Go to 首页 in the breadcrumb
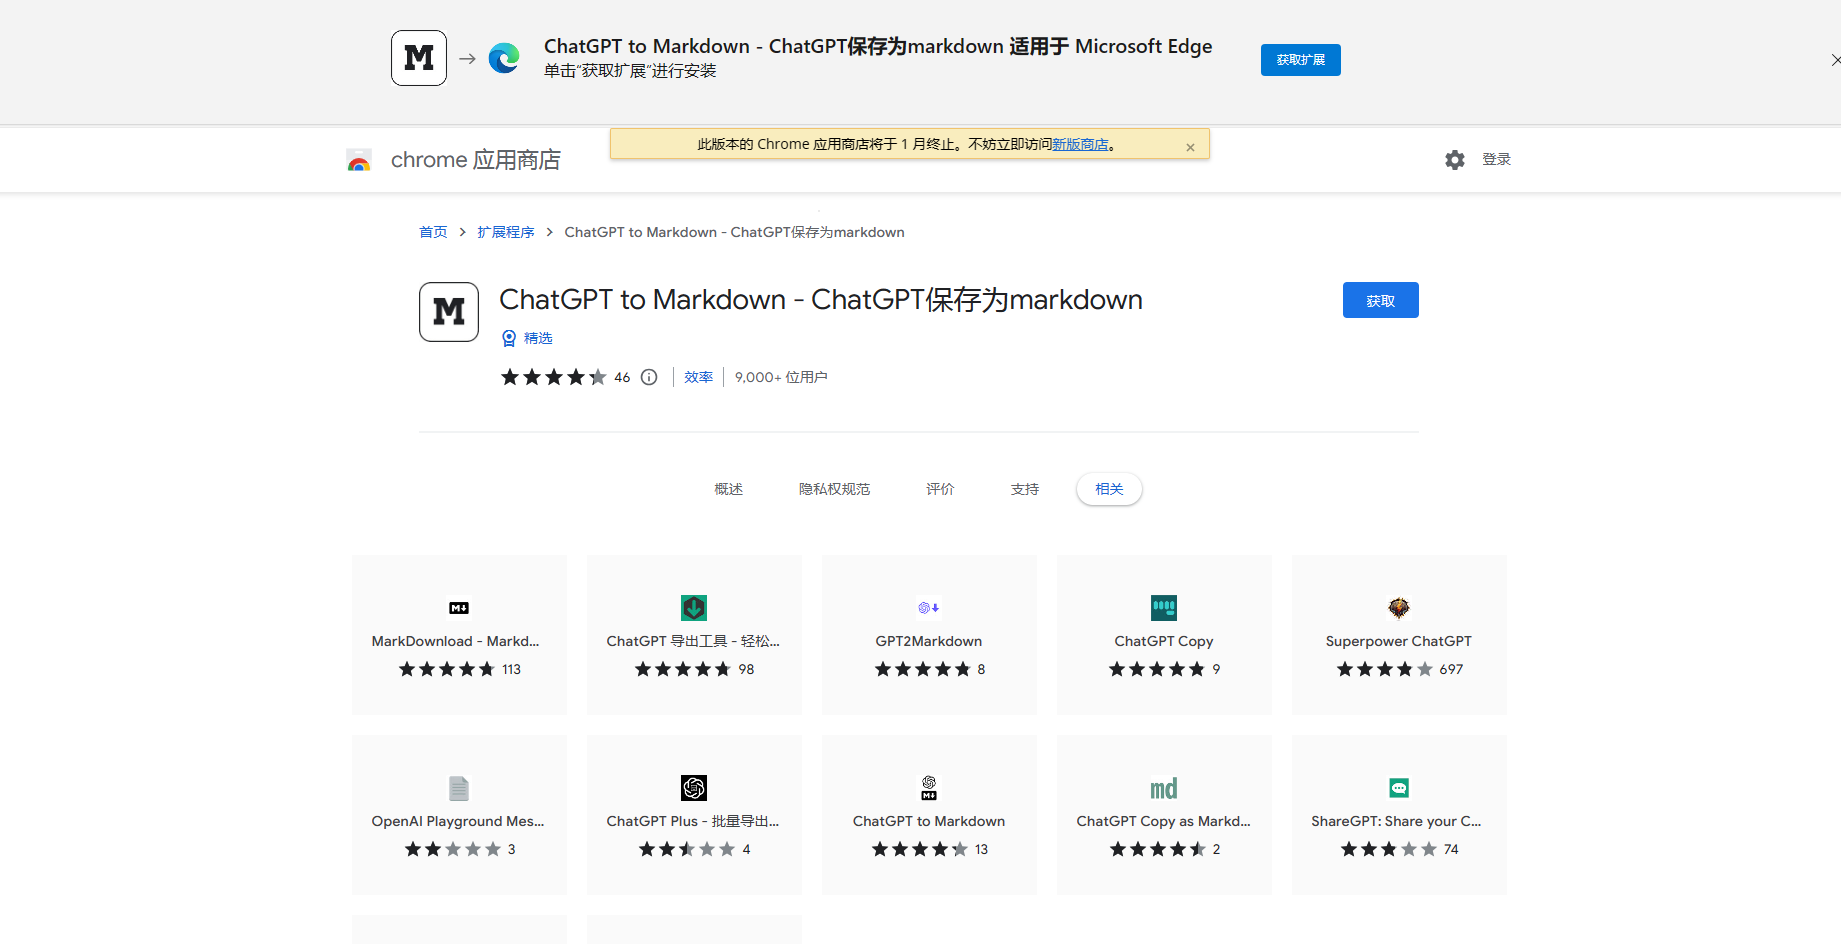 click(433, 232)
